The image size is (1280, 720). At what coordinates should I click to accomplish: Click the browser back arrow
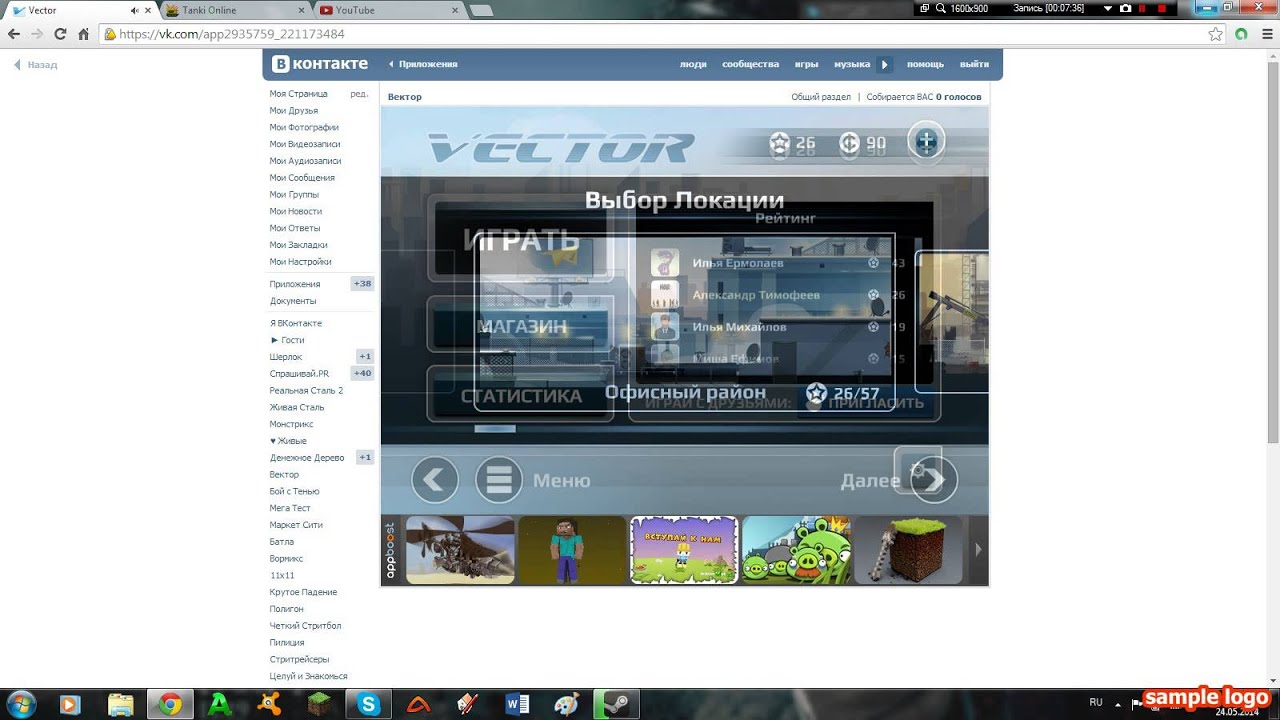coord(14,34)
